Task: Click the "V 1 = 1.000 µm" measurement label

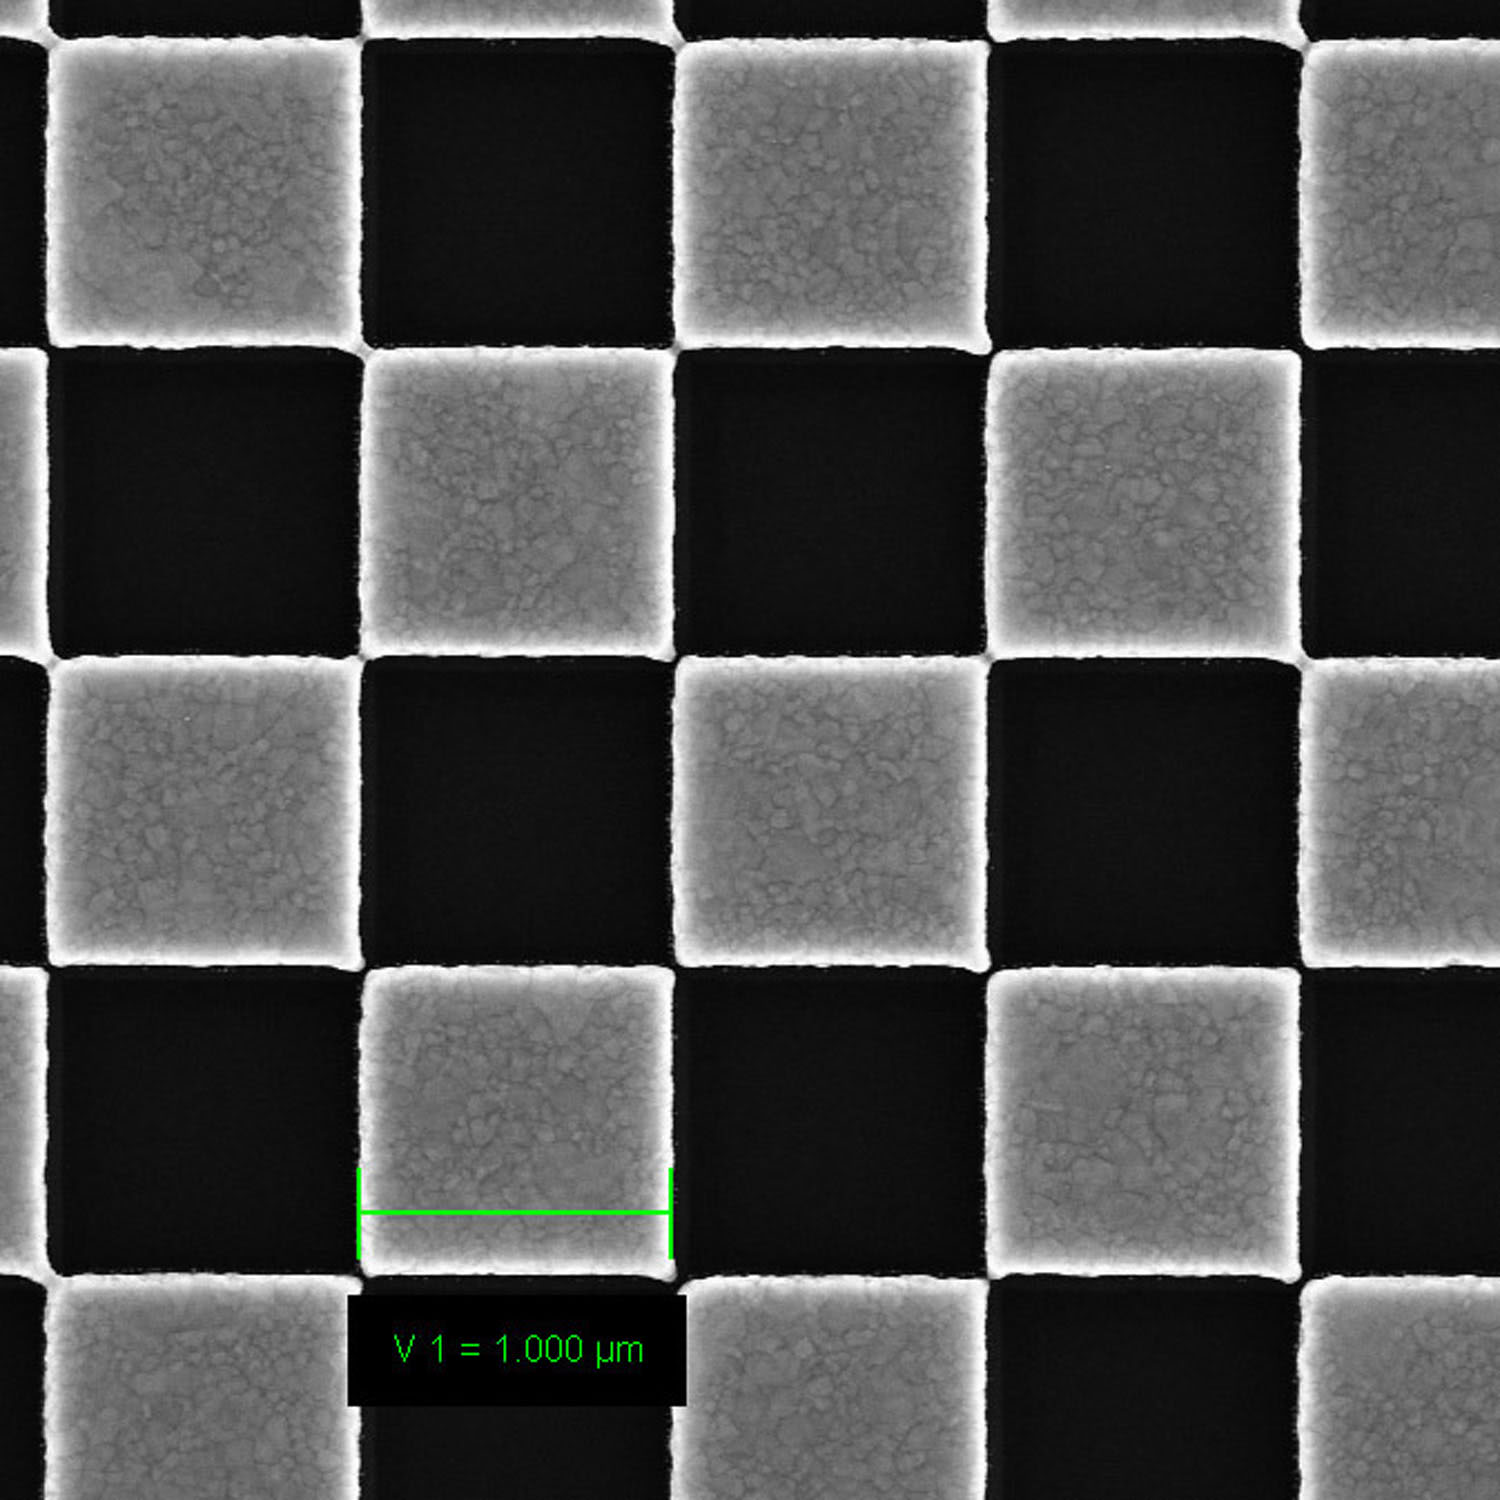Action: [x=517, y=1350]
